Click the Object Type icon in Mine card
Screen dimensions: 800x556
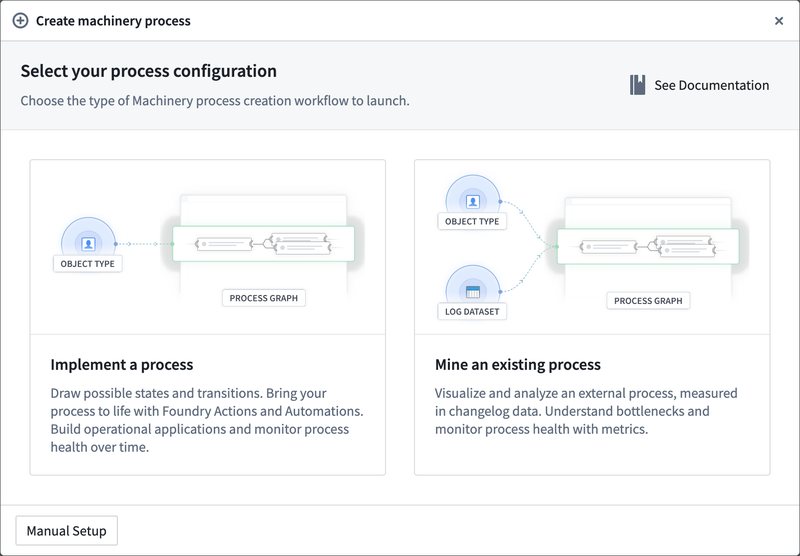pyautogui.click(x=473, y=201)
